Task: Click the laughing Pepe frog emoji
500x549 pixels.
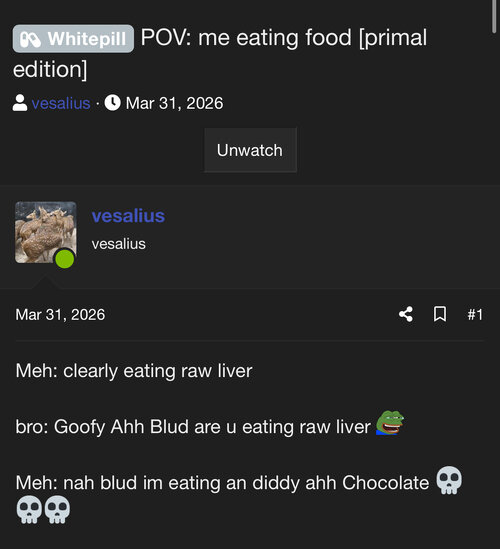Action: [390, 423]
